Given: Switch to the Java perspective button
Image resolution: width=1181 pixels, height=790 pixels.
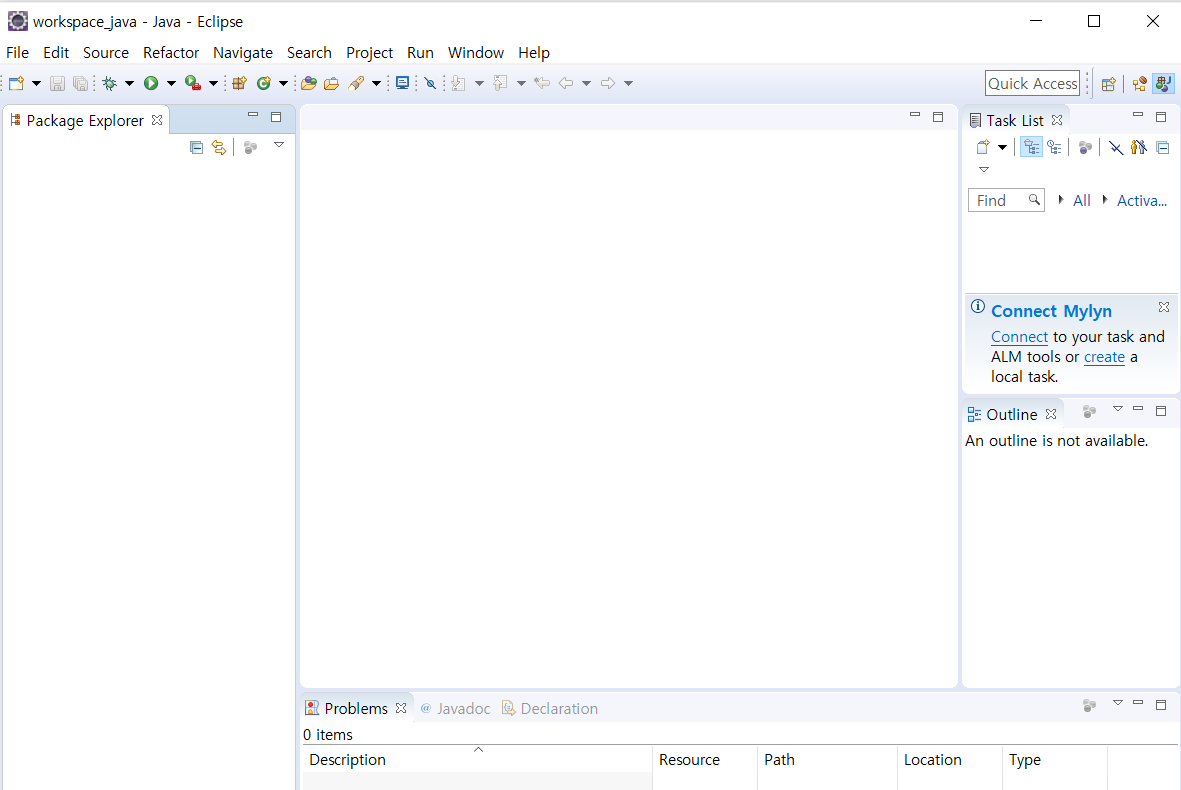Looking at the screenshot, I should point(1164,84).
